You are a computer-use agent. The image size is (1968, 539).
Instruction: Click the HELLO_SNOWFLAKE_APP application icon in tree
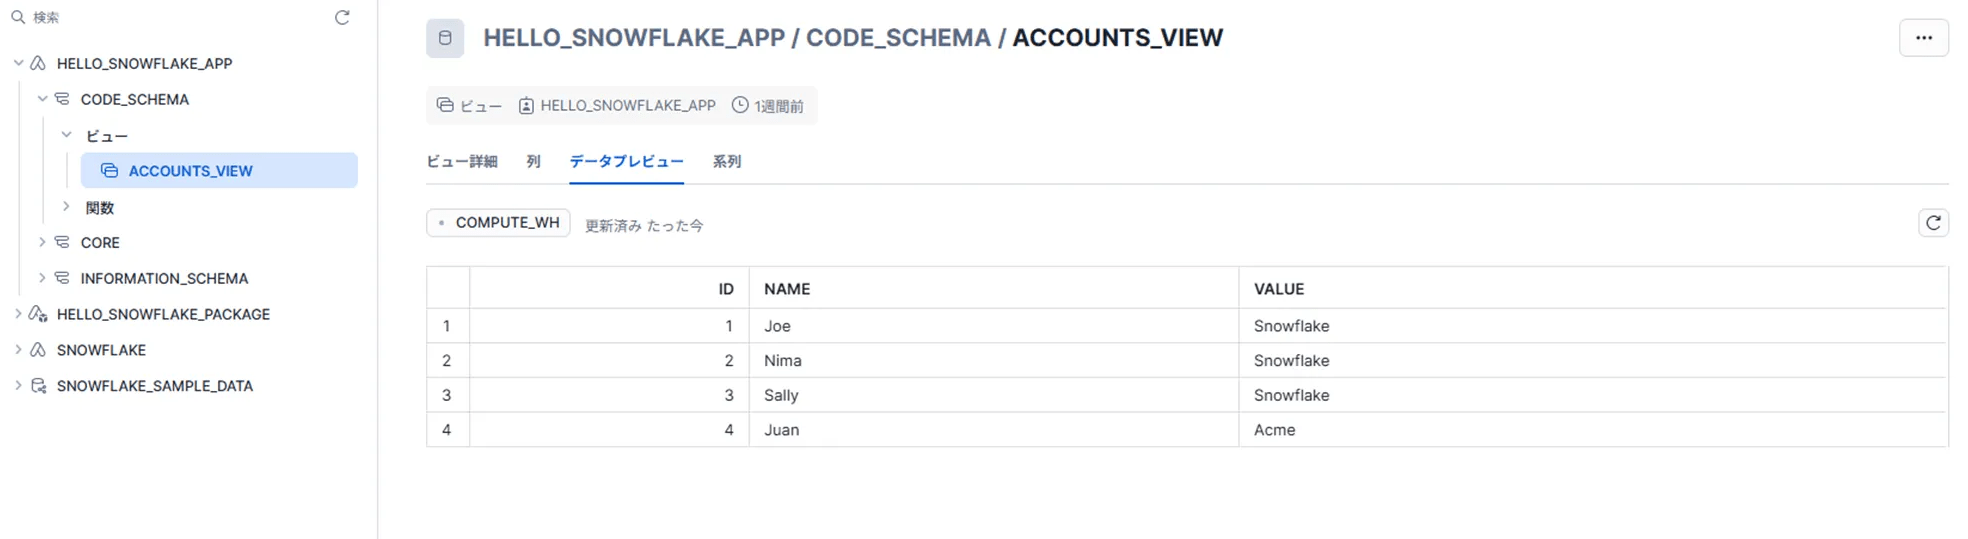pyautogui.click(x=38, y=63)
